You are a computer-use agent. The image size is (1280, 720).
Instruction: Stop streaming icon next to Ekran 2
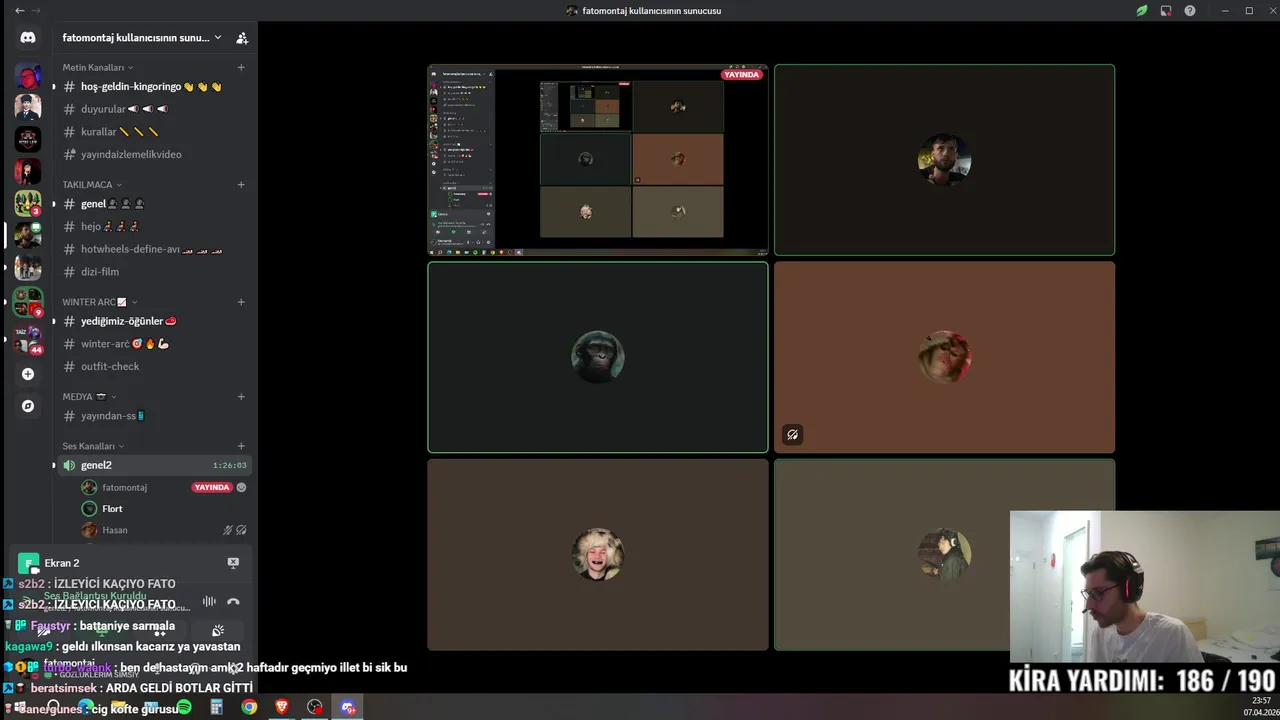[x=233, y=563]
